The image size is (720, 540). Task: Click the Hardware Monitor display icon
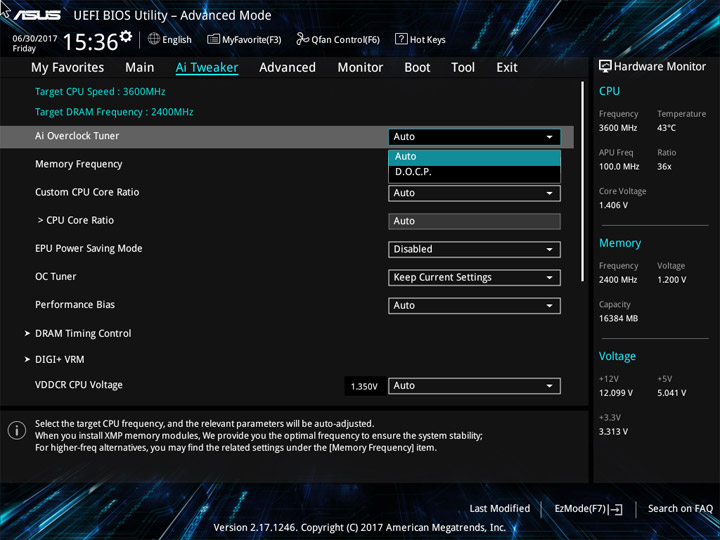tap(605, 66)
